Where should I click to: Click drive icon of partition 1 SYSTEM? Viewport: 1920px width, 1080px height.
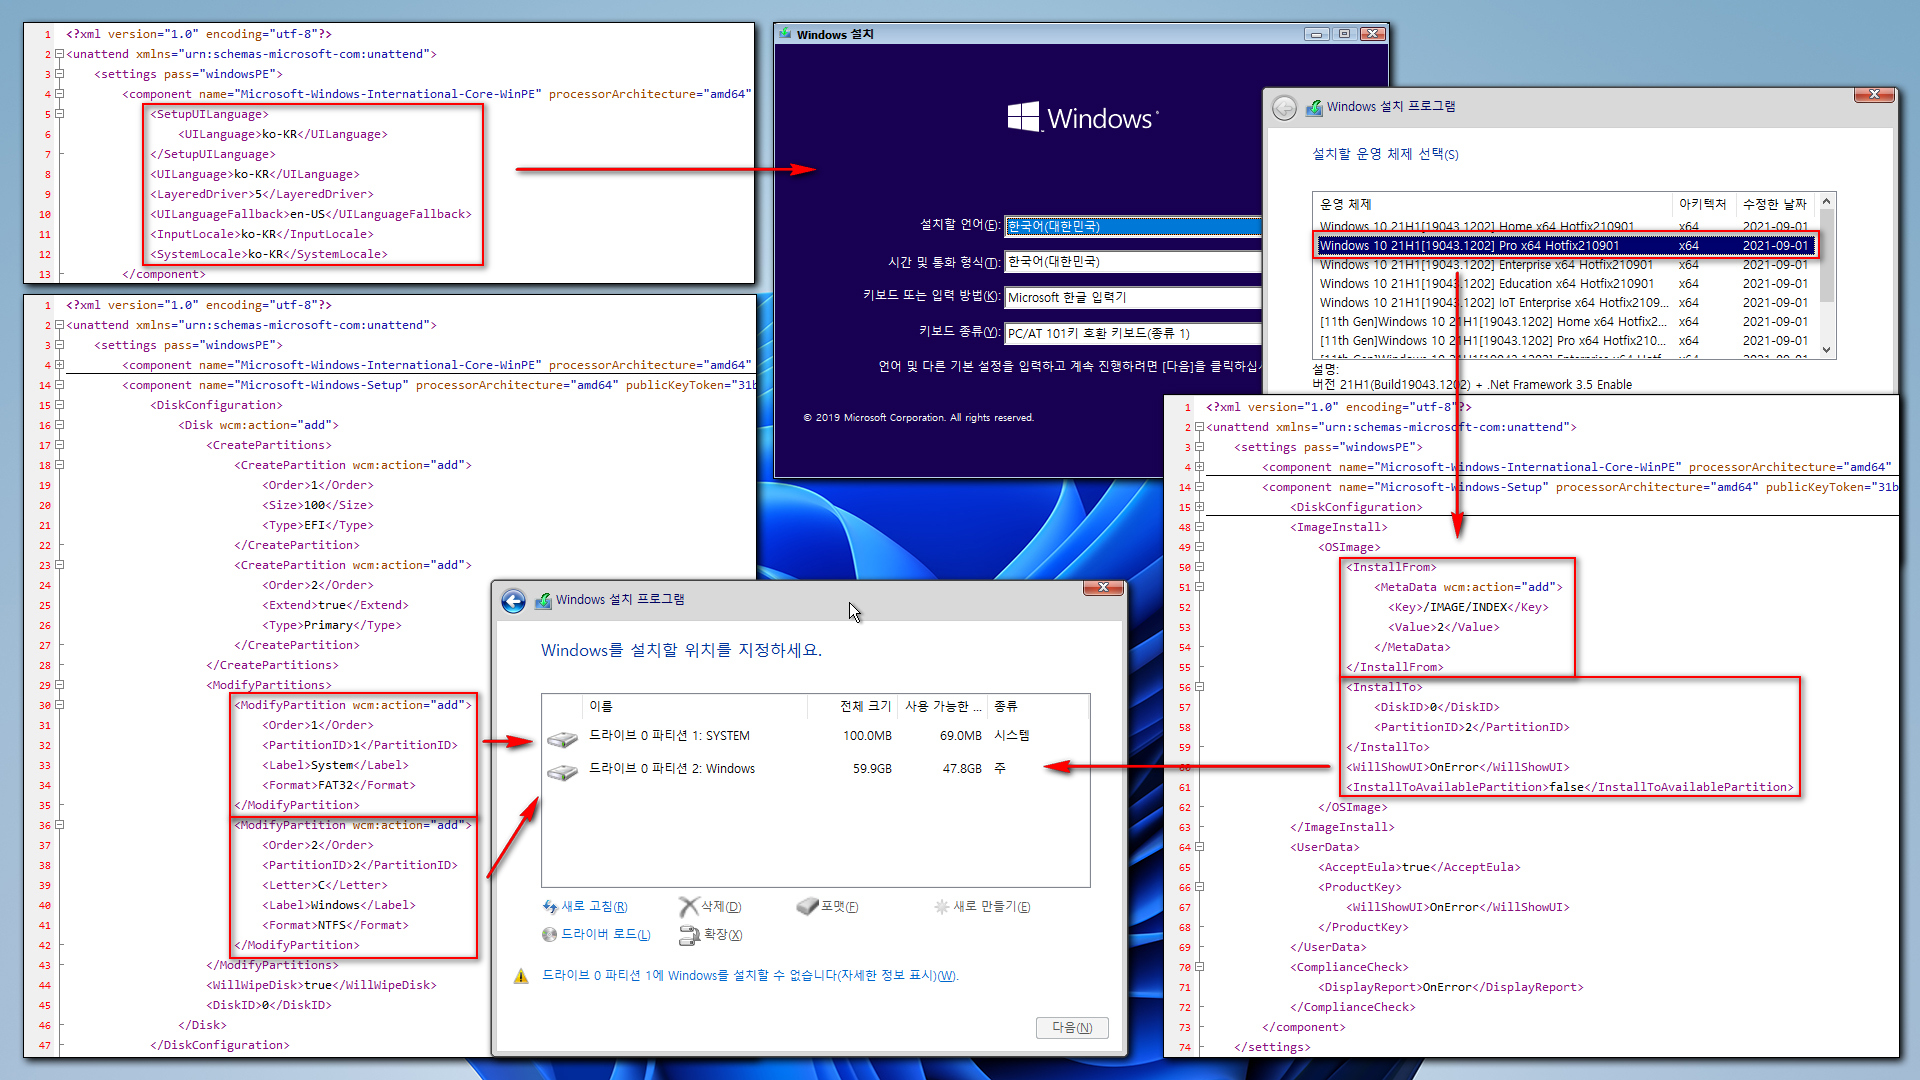pyautogui.click(x=563, y=739)
